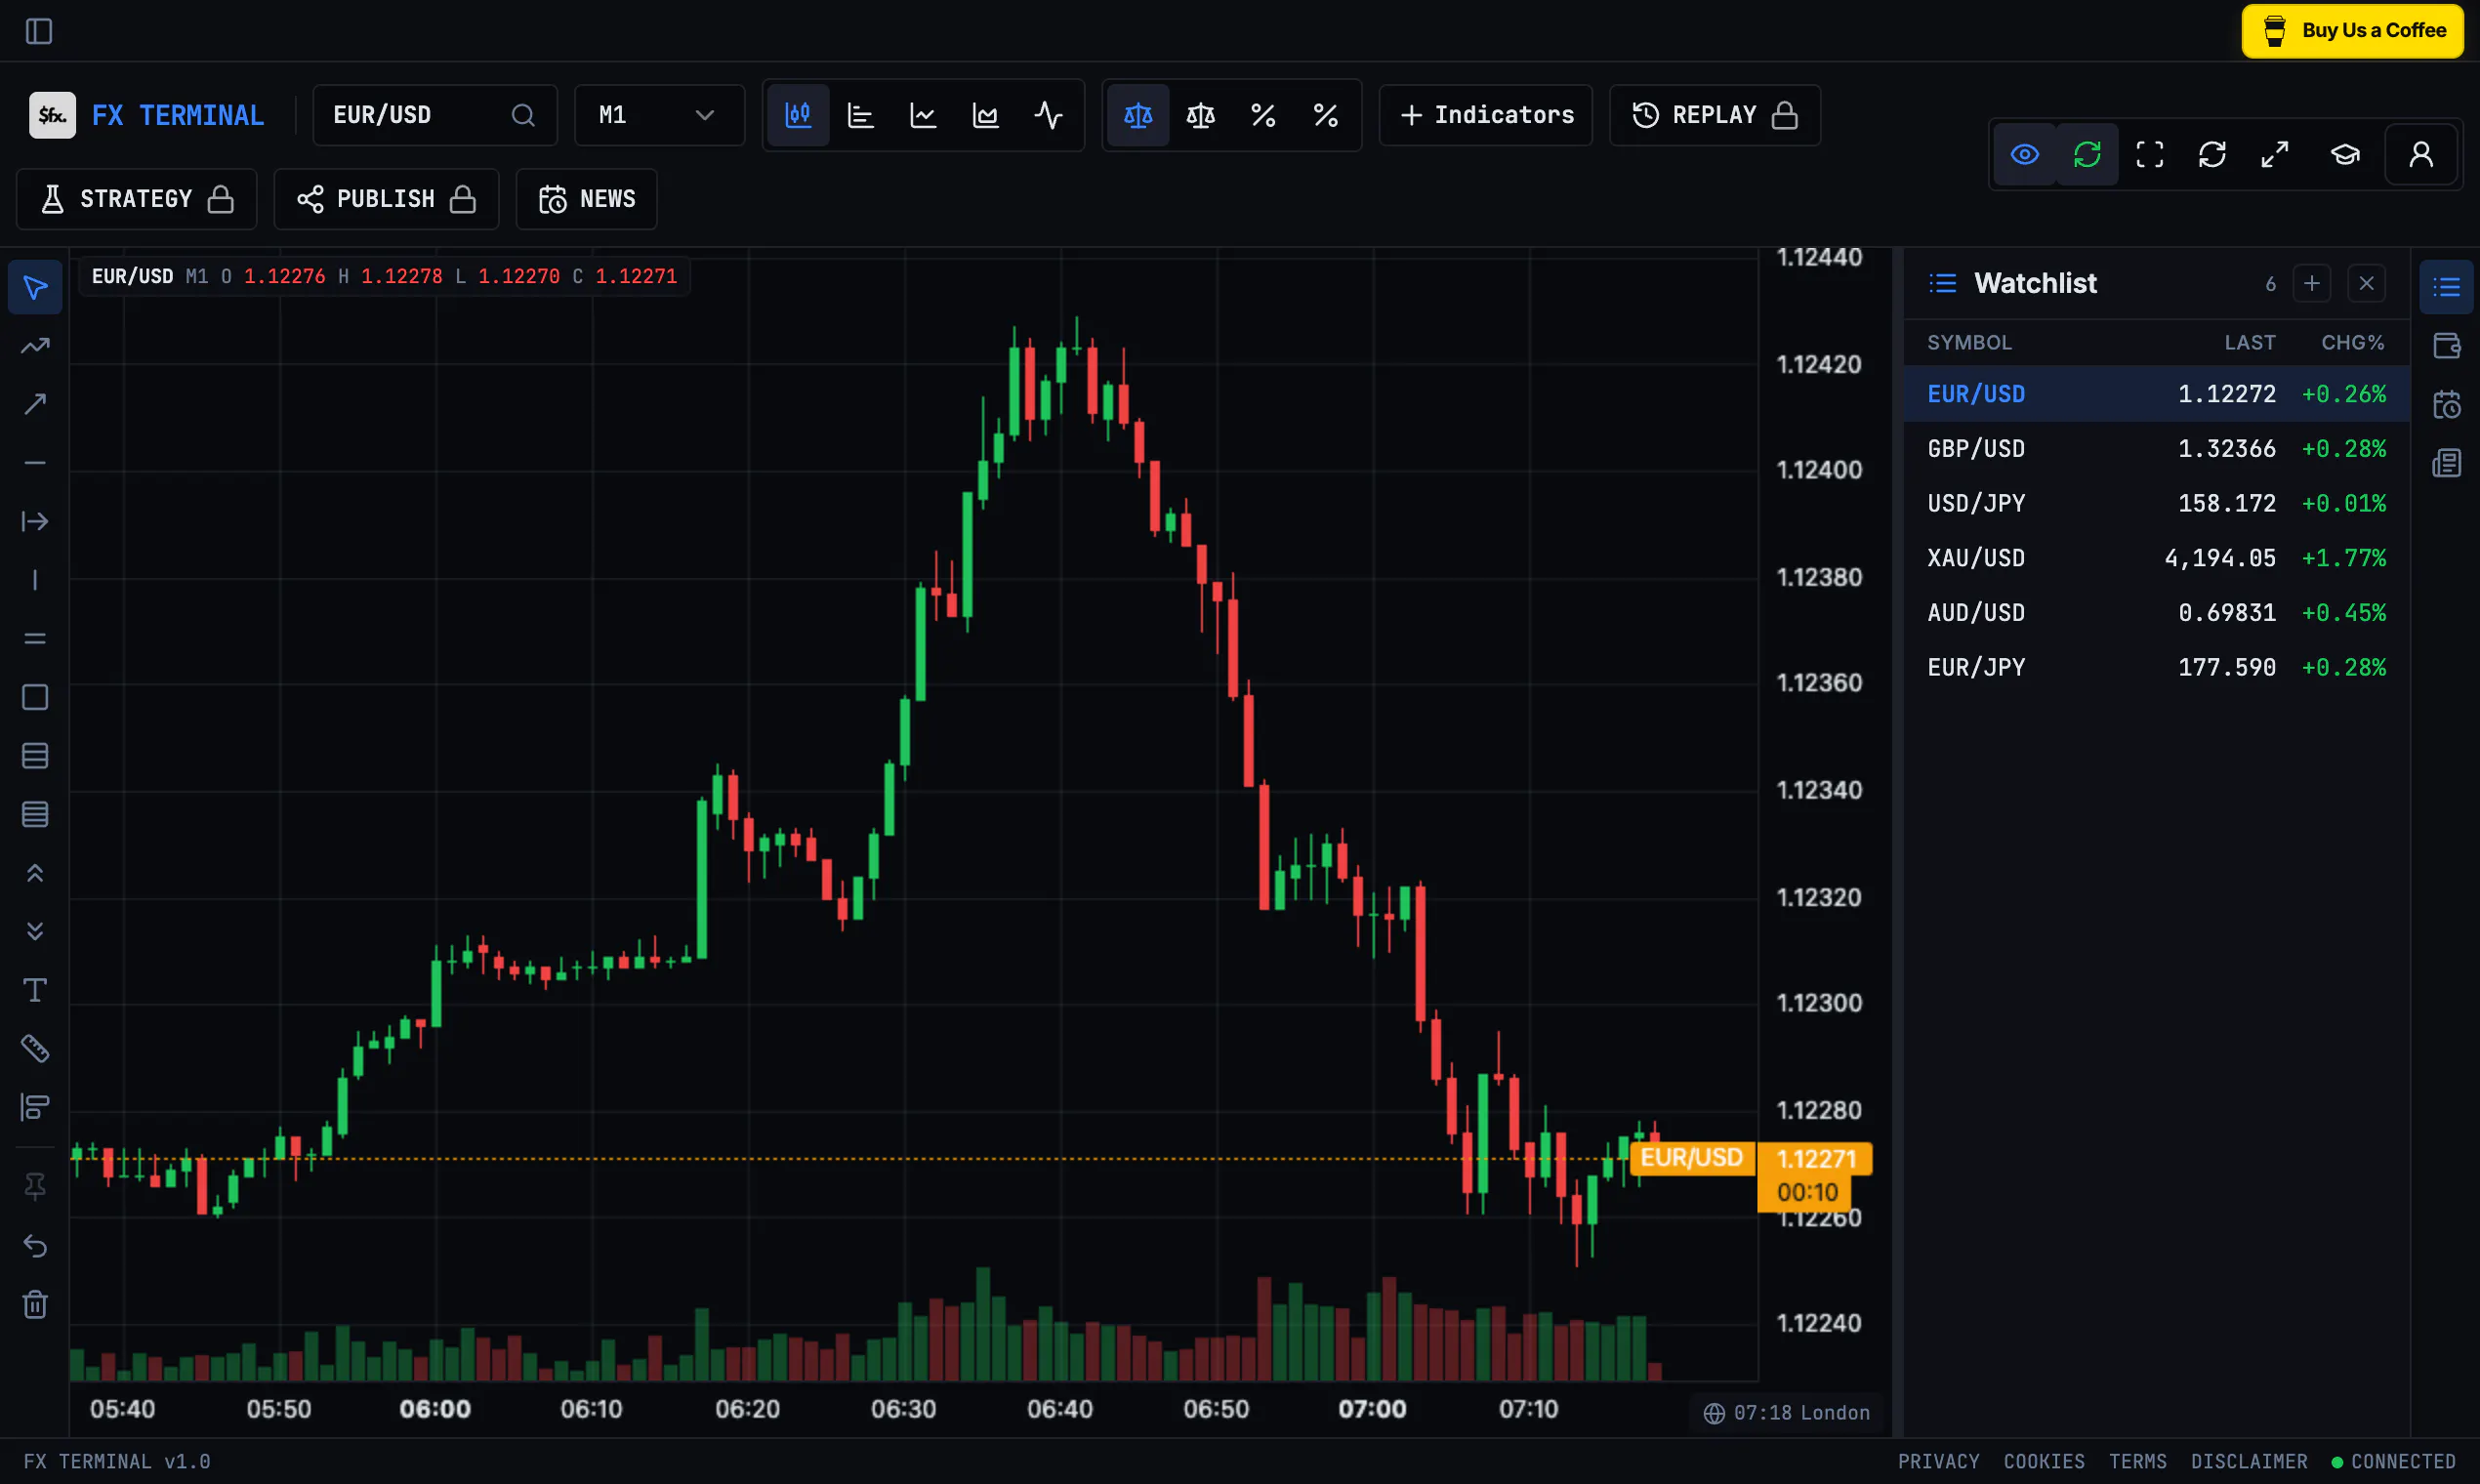Image resolution: width=2480 pixels, height=1484 pixels.
Task: Select the text annotation tool
Action: click(35, 990)
